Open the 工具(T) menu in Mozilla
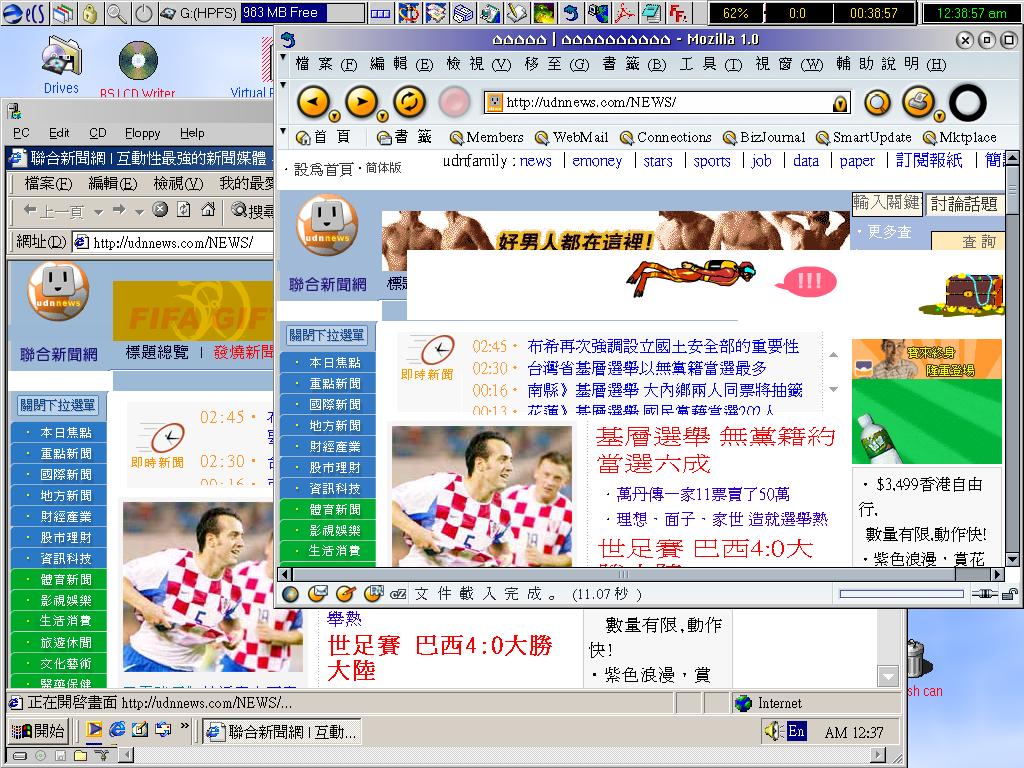Image resolution: width=1024 pixels, height=768 pixels. 711,64
